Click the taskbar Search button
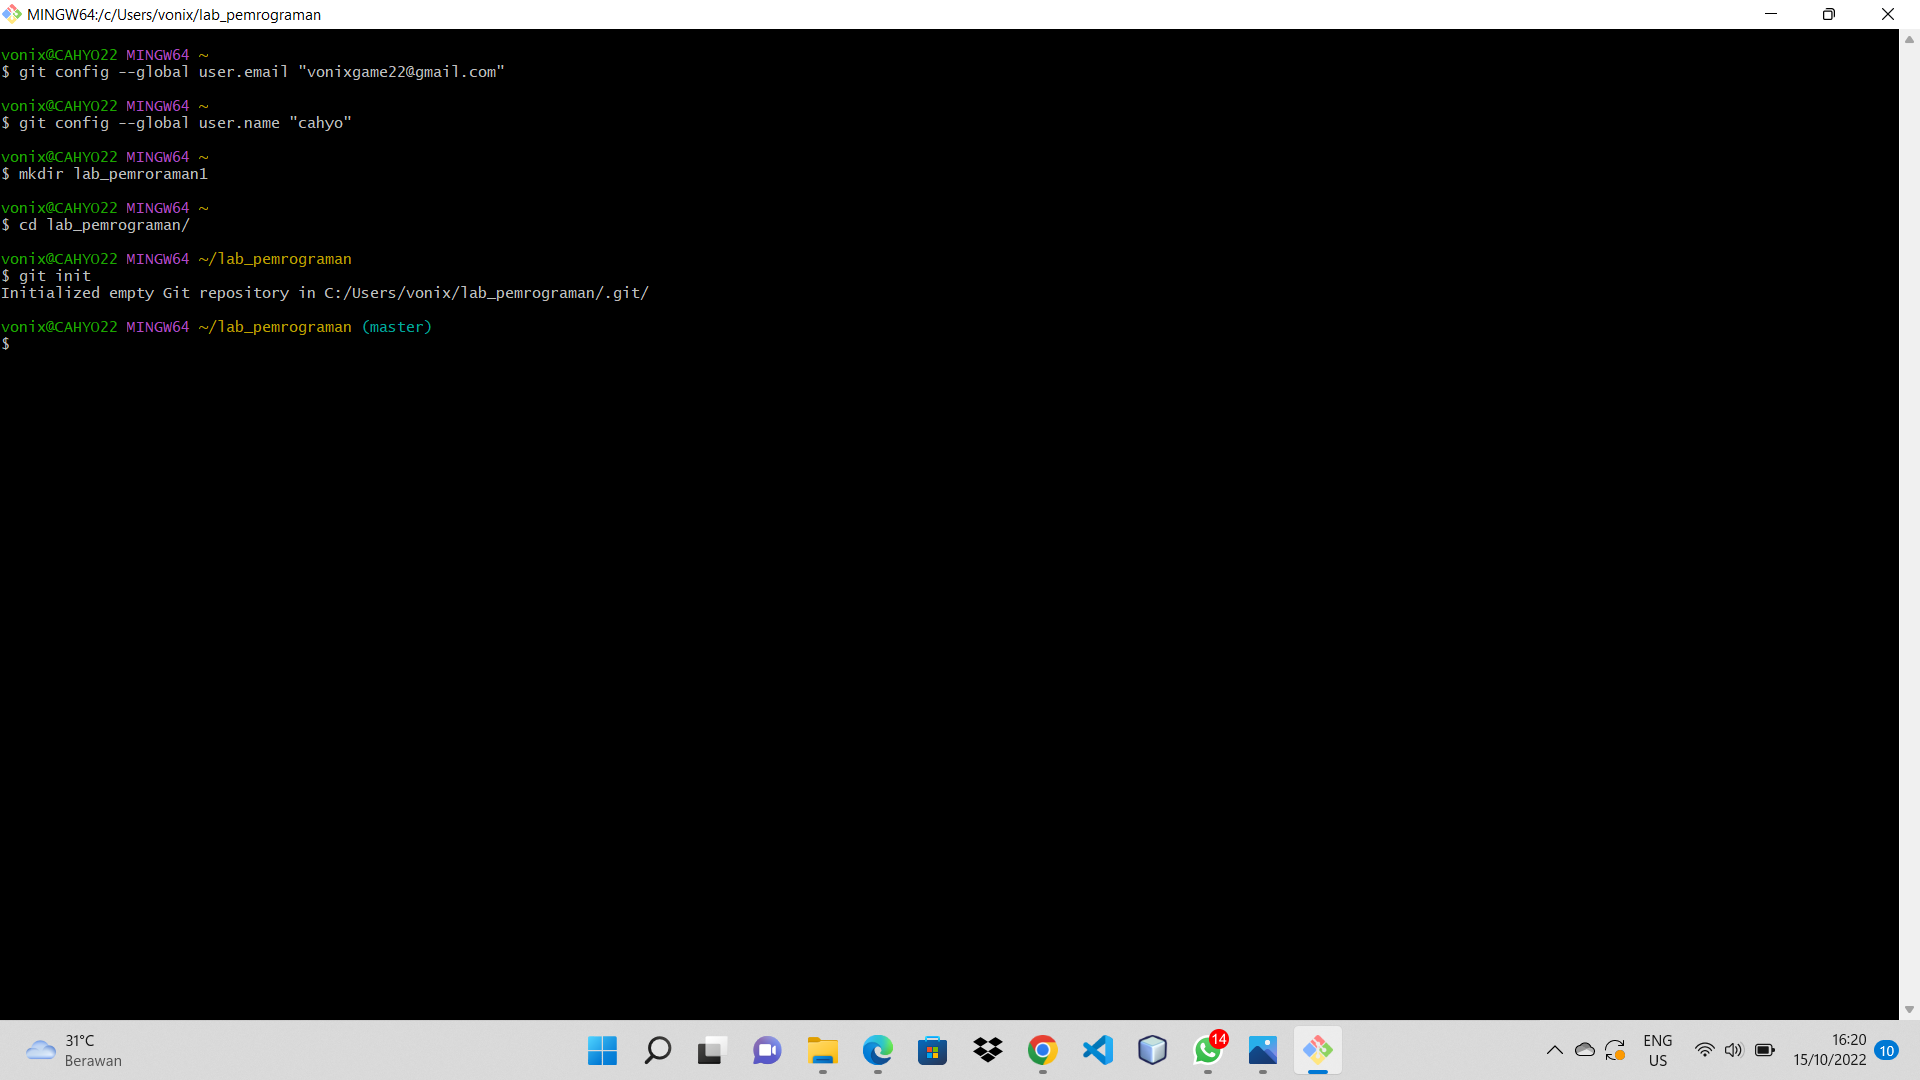 [656, 1050]
